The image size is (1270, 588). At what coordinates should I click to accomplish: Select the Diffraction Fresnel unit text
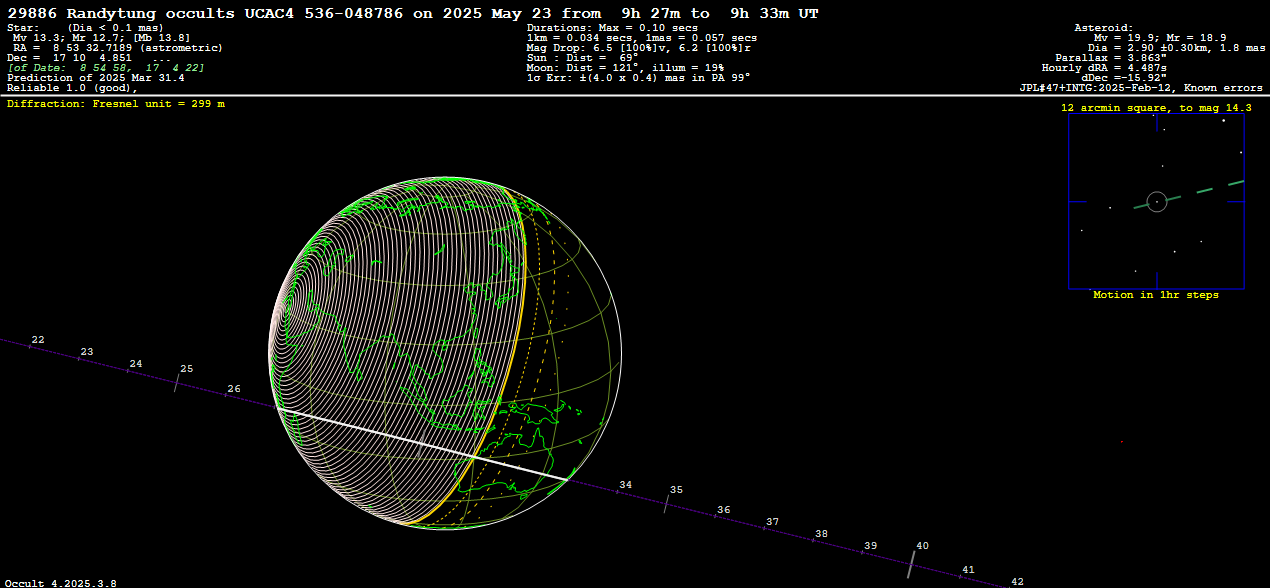116,104
